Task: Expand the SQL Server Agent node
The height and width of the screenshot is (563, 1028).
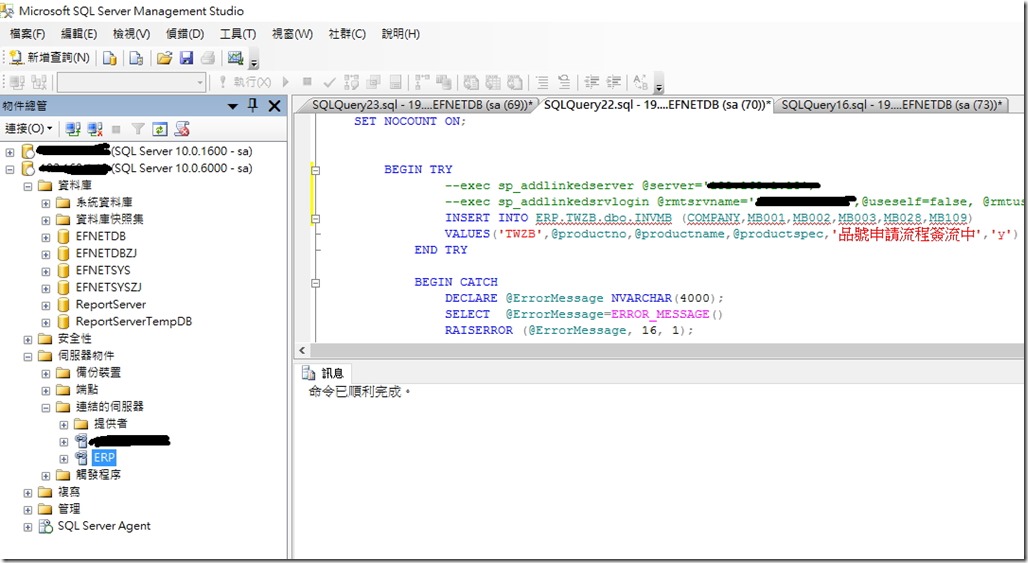Action: coord(28,527)
